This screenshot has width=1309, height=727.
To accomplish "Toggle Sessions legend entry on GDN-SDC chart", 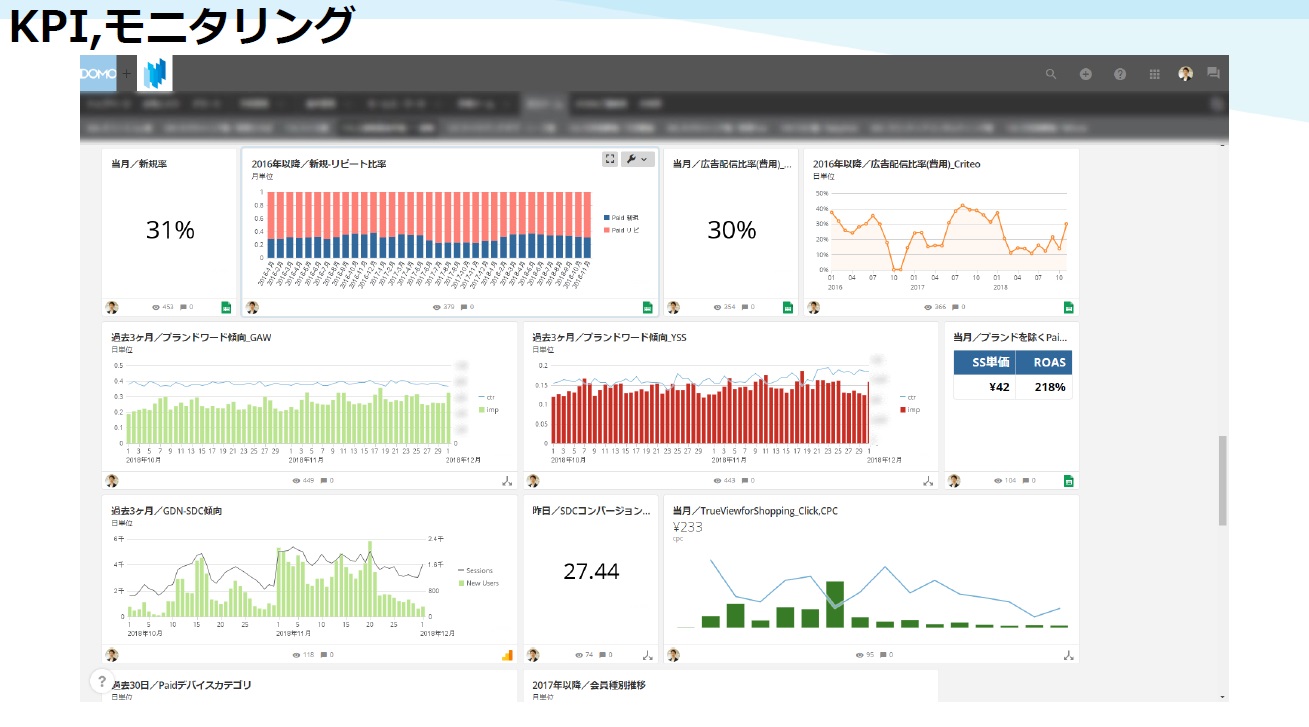I will coord(475,571).
